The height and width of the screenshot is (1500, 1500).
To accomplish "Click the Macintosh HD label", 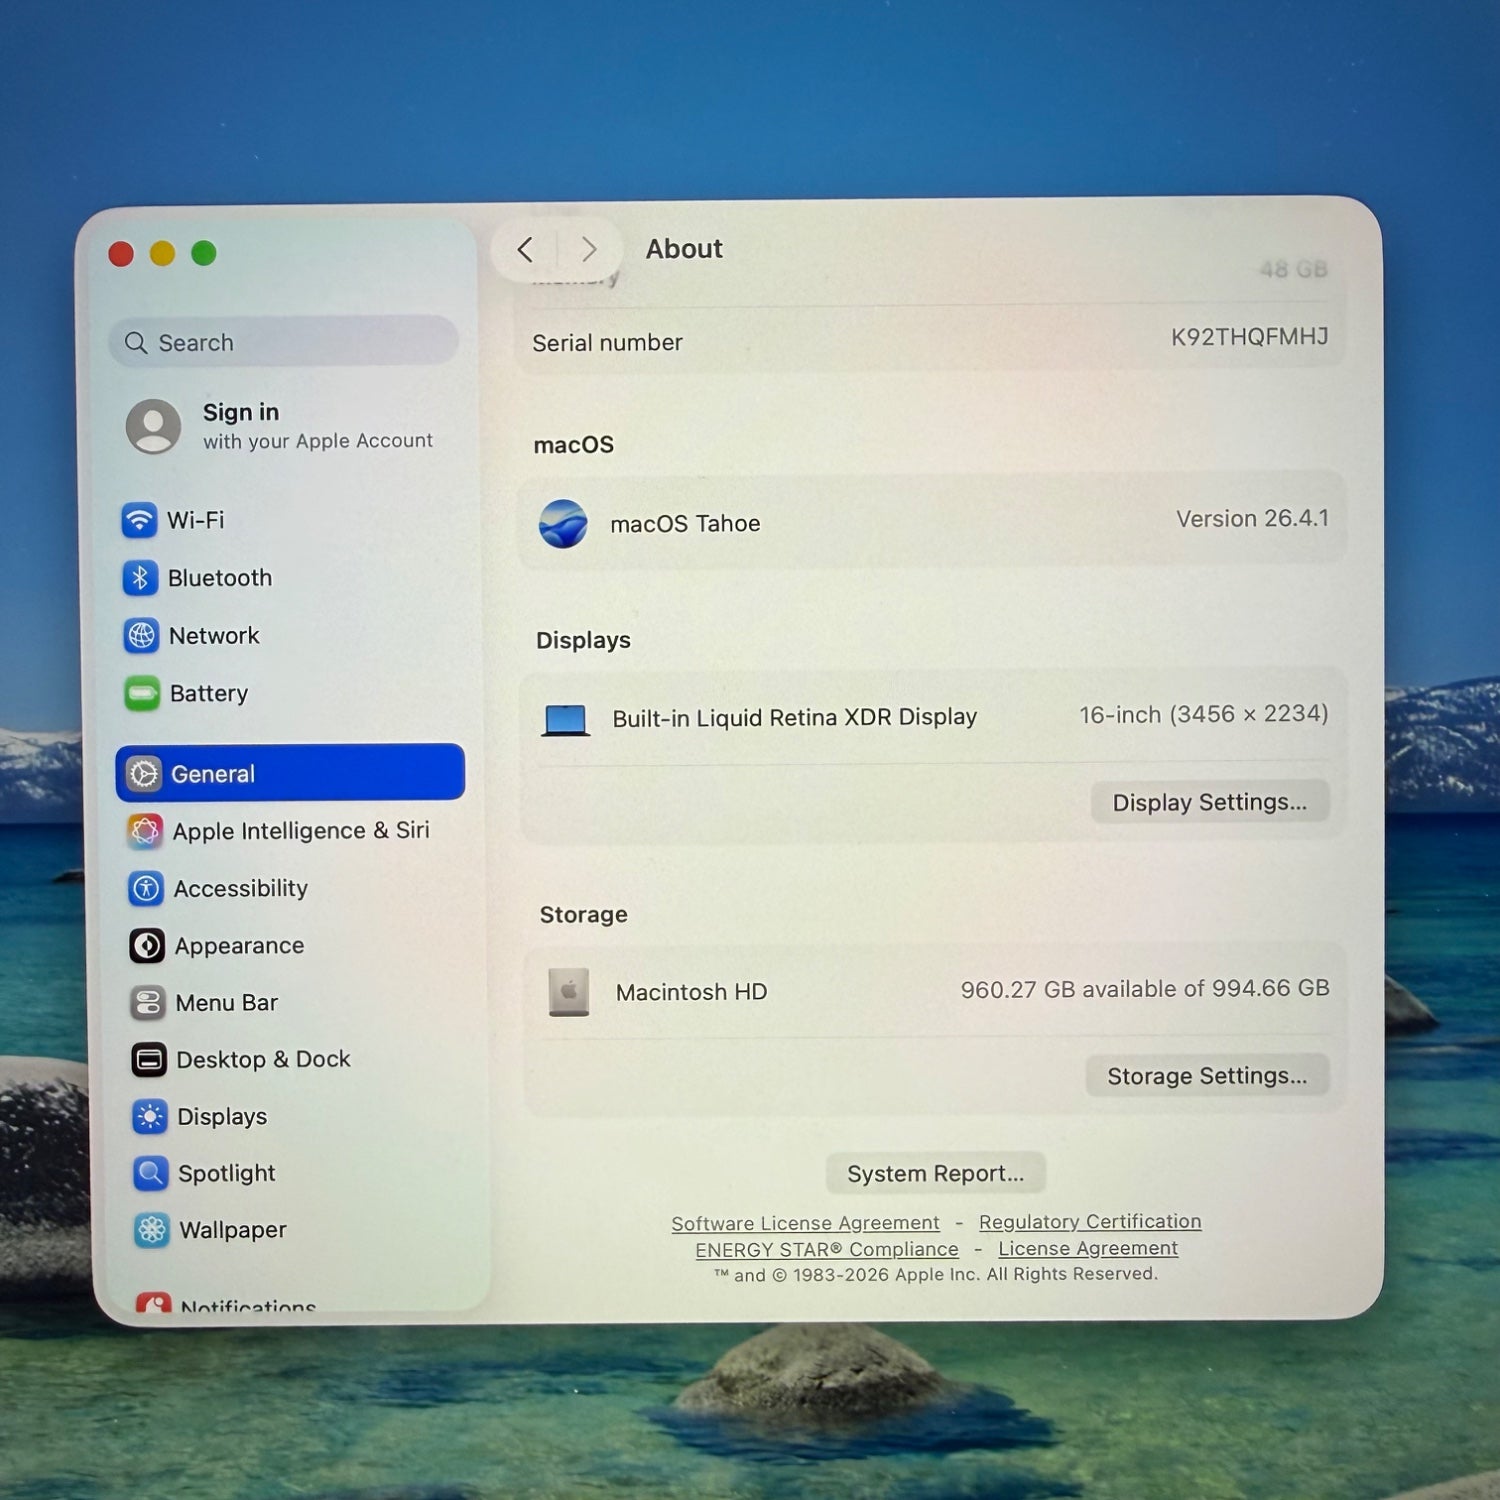I will tap(691, 992).
